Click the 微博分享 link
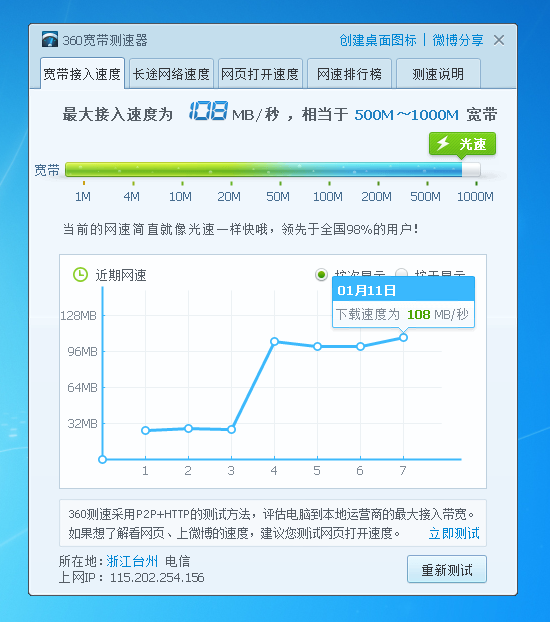The width and height of the screenshot is (550, 622). 458,40
